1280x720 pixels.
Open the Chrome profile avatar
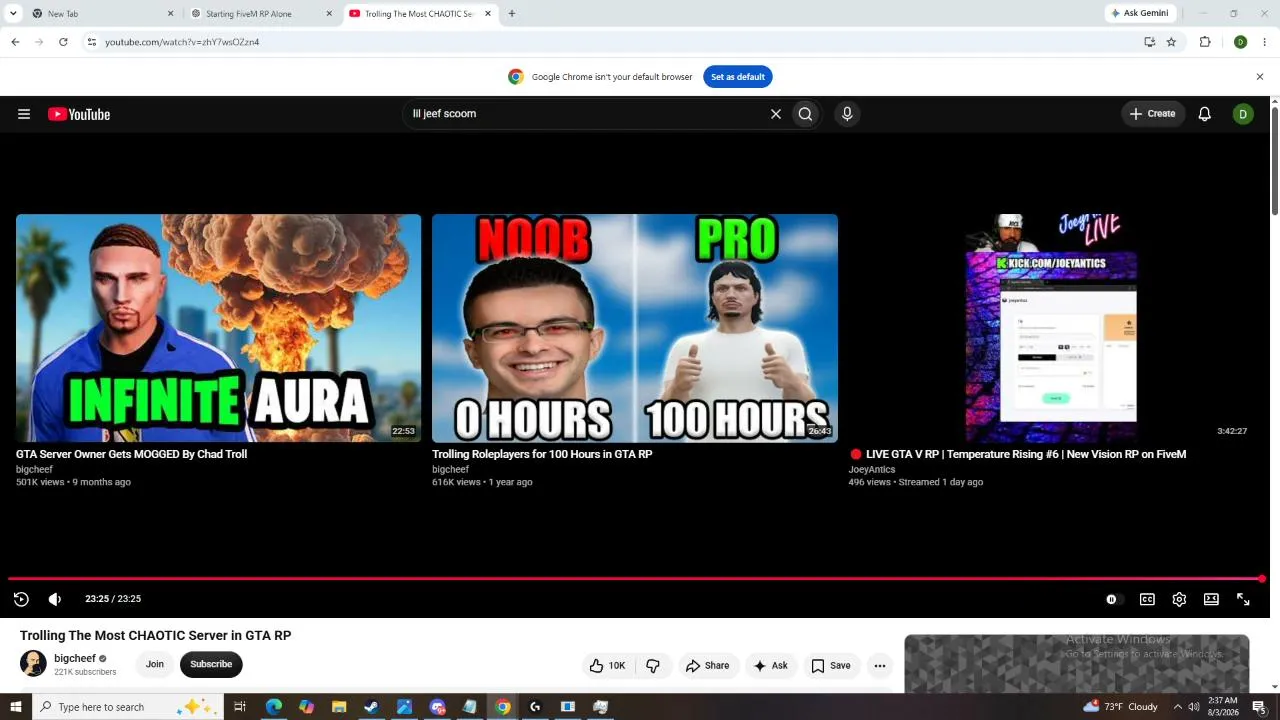[1240, 42]
